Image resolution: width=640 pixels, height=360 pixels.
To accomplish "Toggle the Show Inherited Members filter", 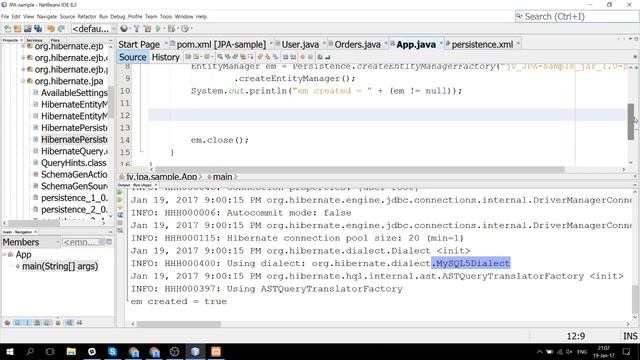I will click(7, 323).
